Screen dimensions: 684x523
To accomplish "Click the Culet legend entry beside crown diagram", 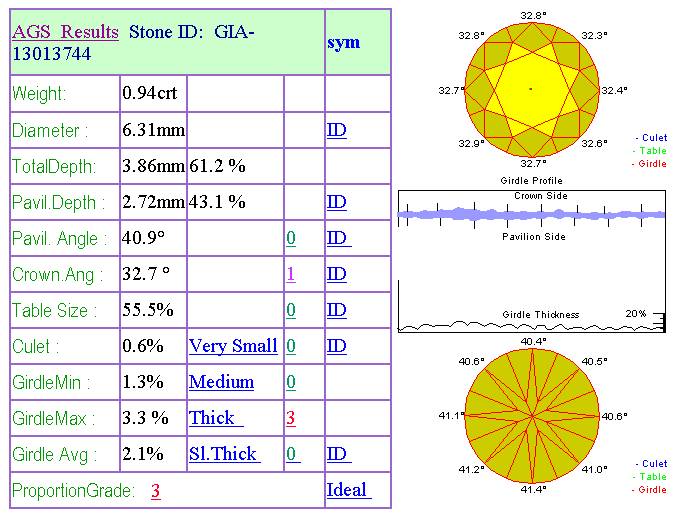I will pos(651,138).
